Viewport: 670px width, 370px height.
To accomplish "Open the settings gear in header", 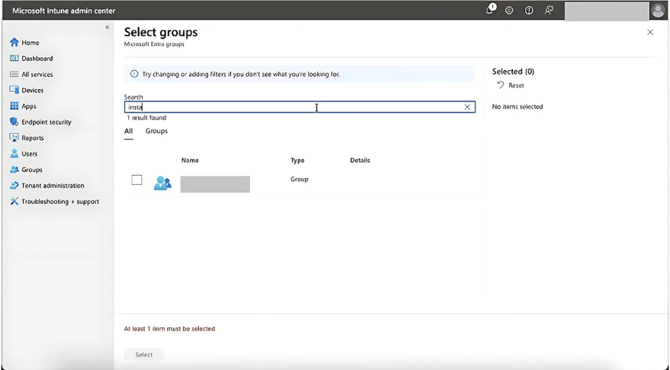I will [509, 11].
